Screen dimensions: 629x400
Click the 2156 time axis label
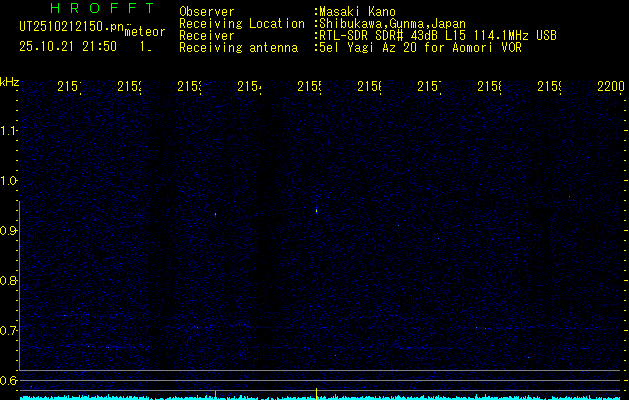click(x=369, y=86)
